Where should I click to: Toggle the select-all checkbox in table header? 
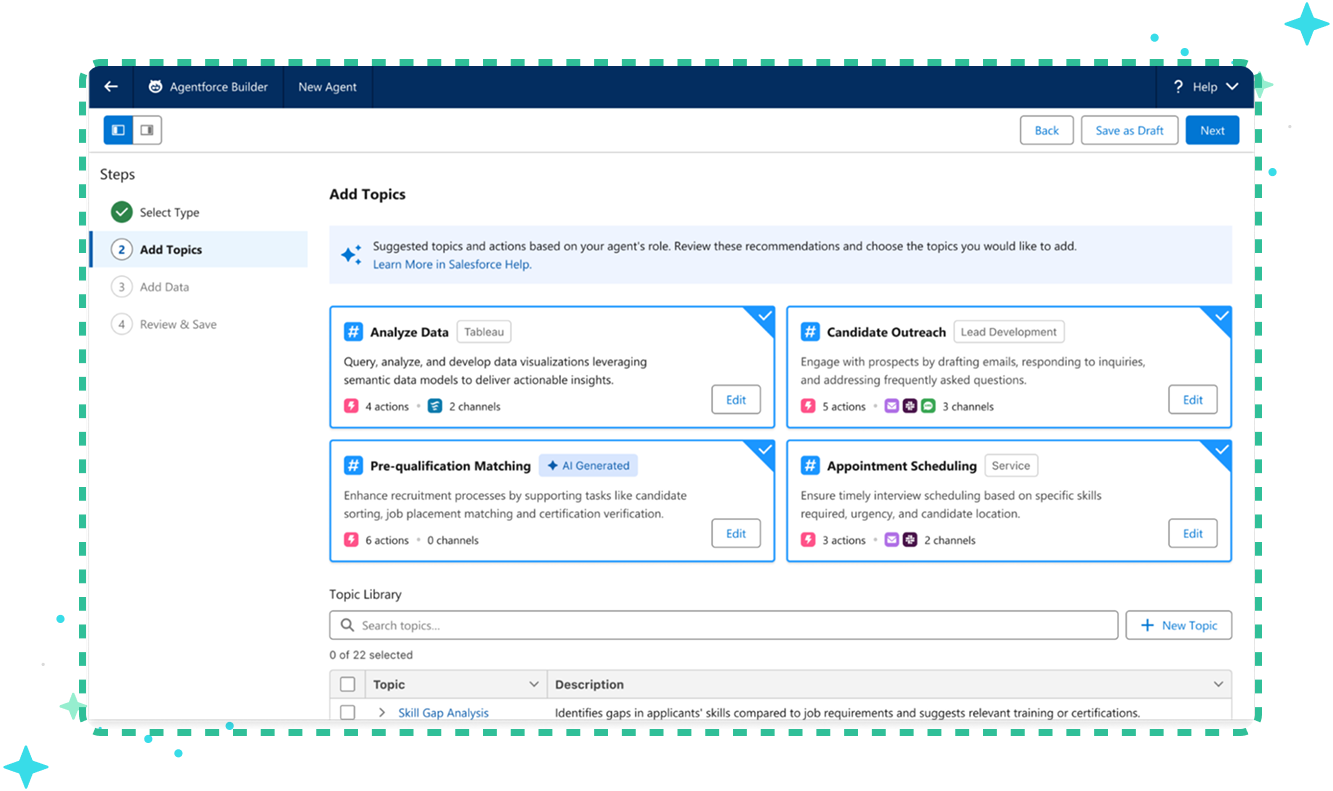click(347, 685)
